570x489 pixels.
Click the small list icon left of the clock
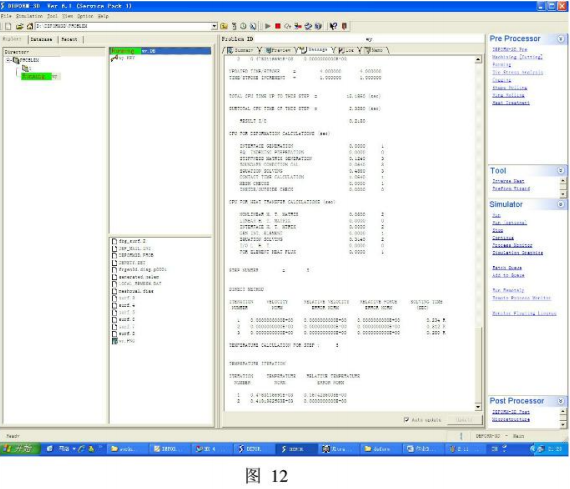pos(234,26)
